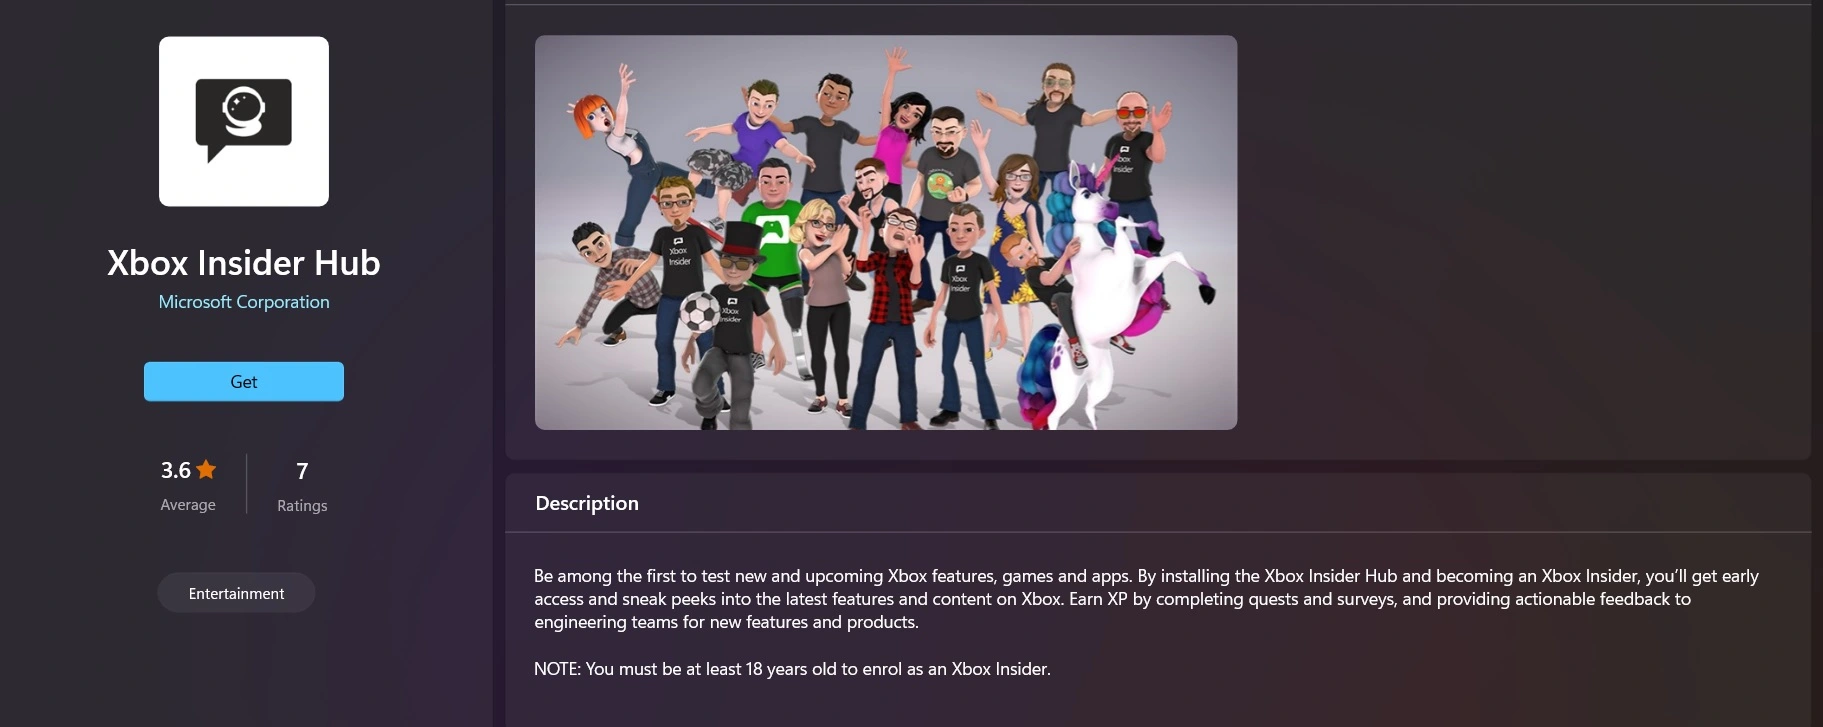Click the Average label under the score
Image resolution: width=1823 pixels, height=727 pixels.
(188, 505)
